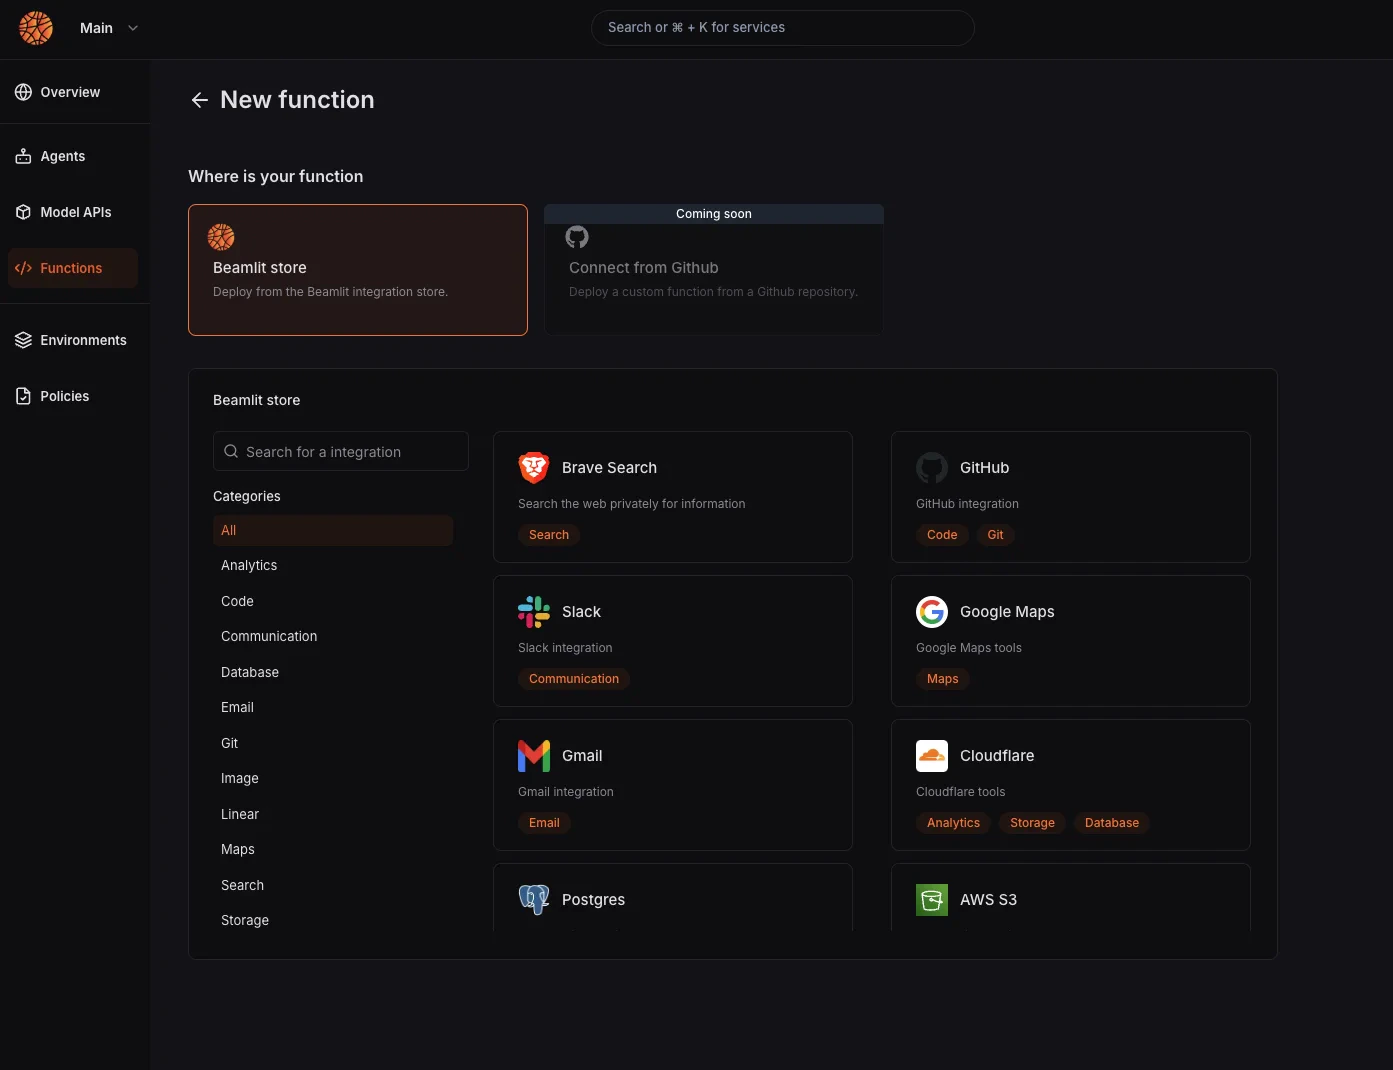Filter integrations by the Communication category
This screenshot has height=1070, width=1393.
pyautogui.click(x=268, y=636)
